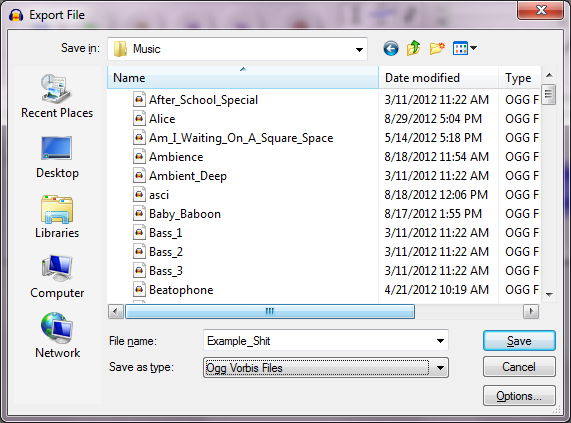Expand the File name dropdown arrow

[440, 341]
